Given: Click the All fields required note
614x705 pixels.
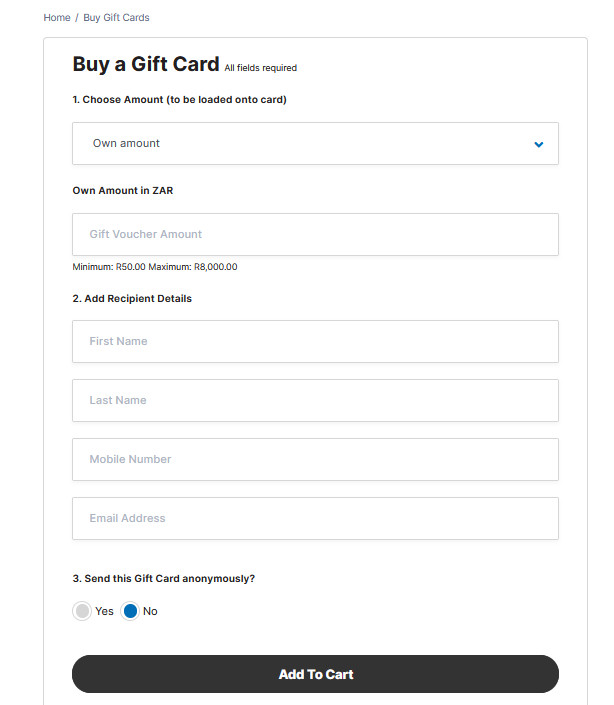Looking at the screenshot, I should (261, 68).
